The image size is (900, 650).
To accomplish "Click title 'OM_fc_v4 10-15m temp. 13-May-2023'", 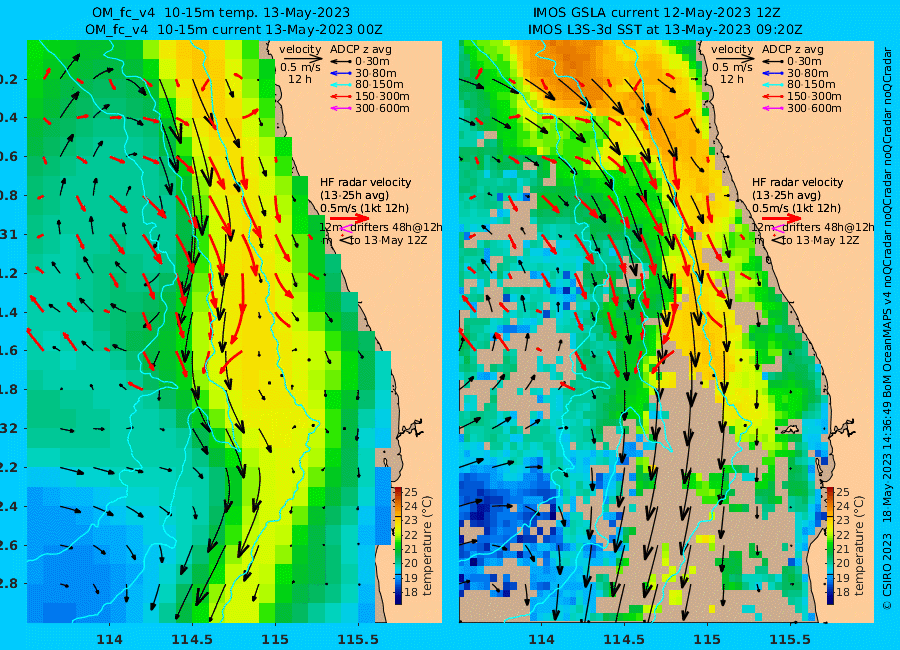I will tap(221, 13).
